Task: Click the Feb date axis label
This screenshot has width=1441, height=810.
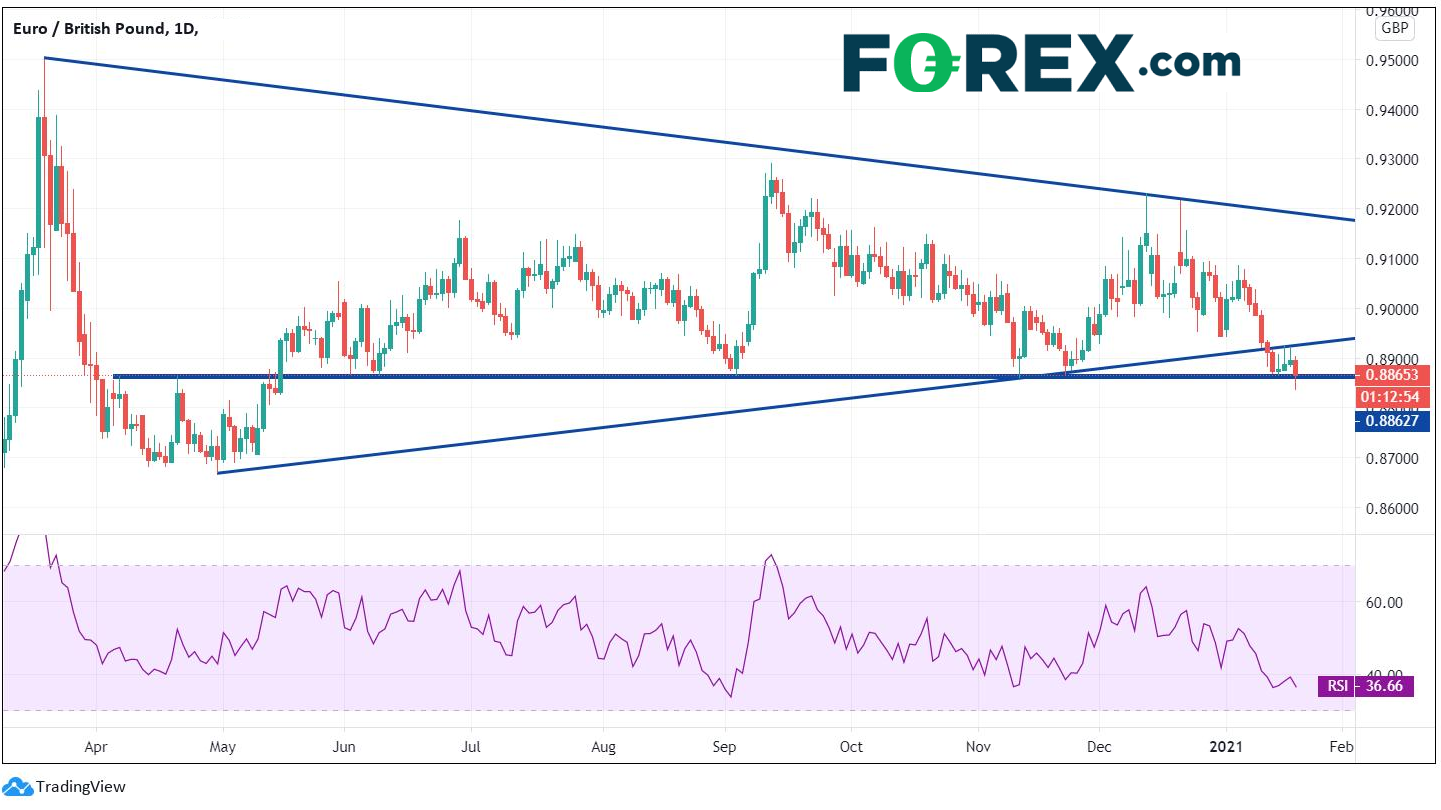Action: pos(1342,747)
